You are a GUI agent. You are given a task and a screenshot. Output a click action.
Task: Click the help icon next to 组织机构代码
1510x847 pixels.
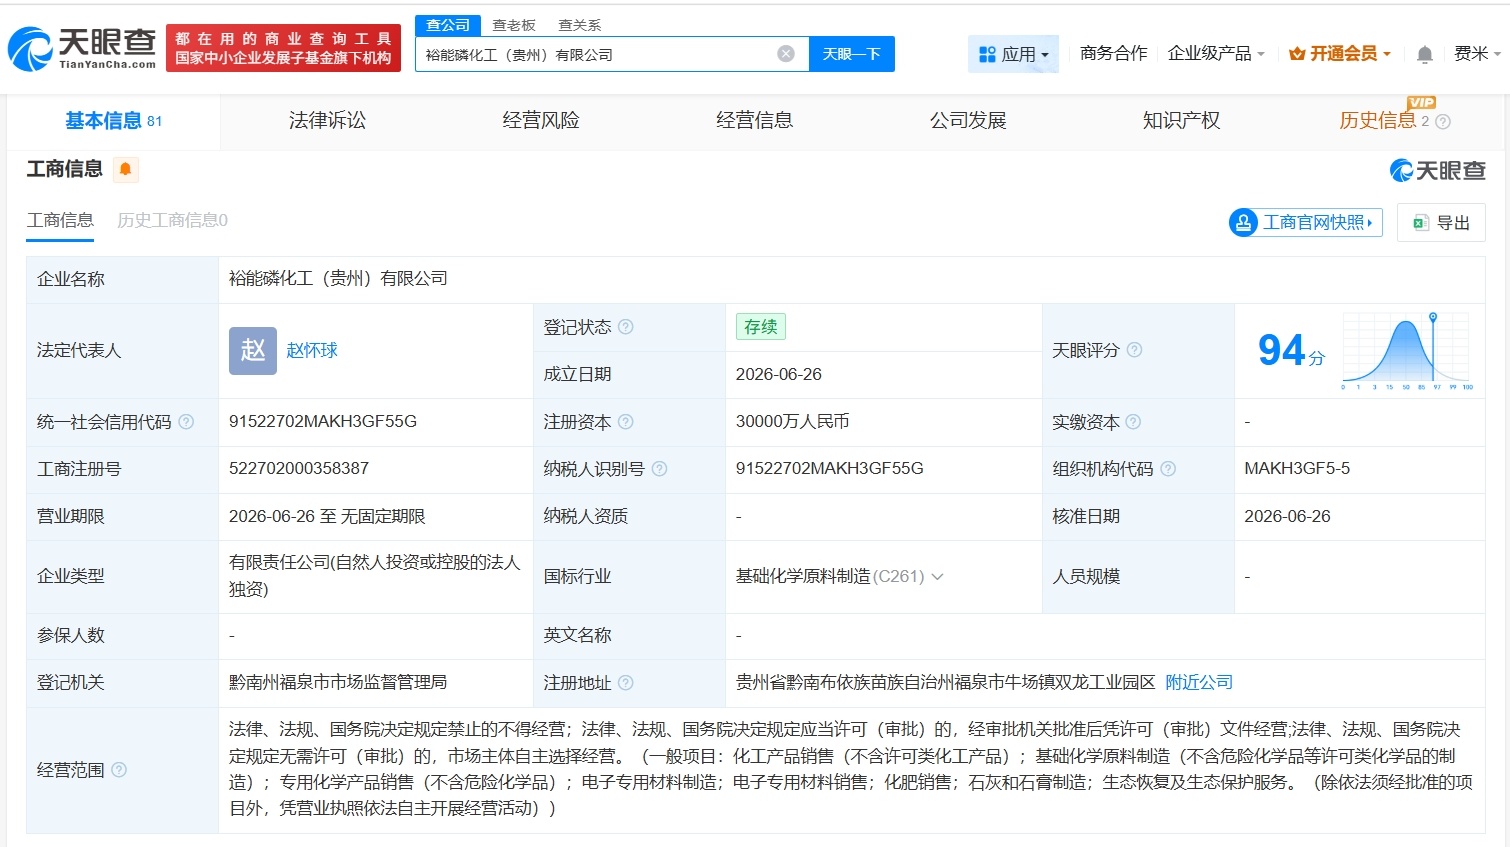tap(1168, 469)
